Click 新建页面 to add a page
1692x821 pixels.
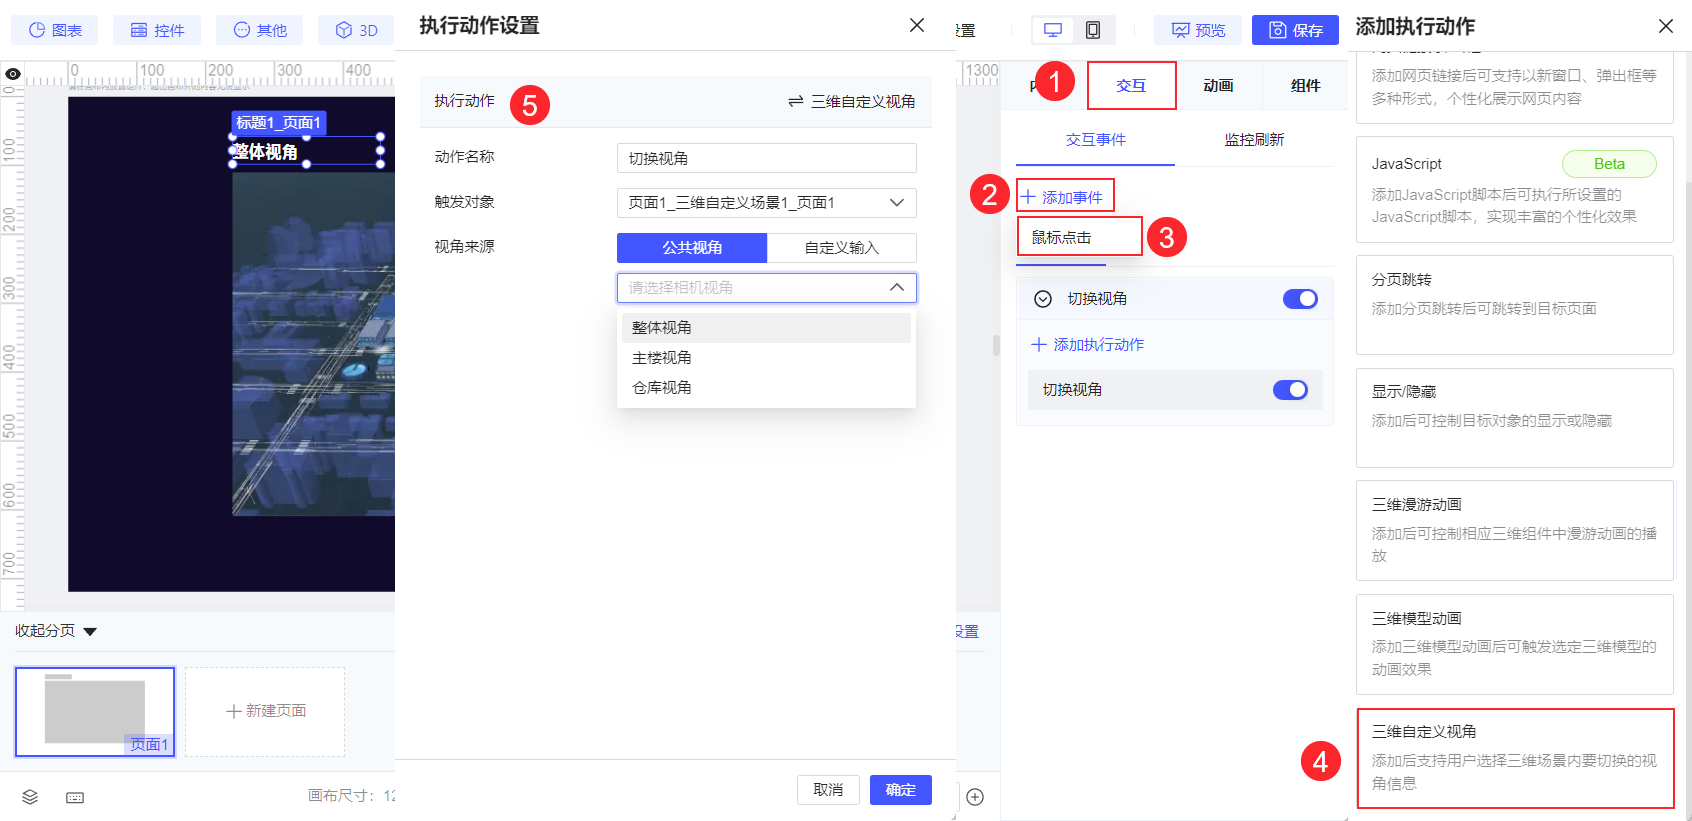click(265, 711)
